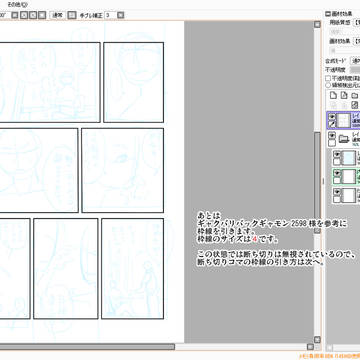Image resolution: width=360 pixels, height=360 pixels.
Task: Select the layer folder icon
Action: [344, 139]
